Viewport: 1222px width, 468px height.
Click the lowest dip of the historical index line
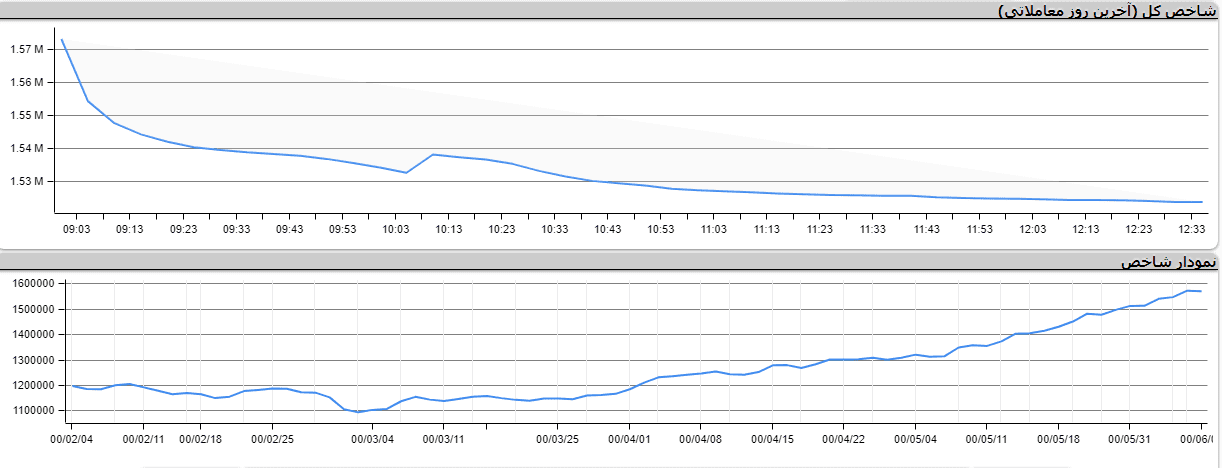coord(359,412)
